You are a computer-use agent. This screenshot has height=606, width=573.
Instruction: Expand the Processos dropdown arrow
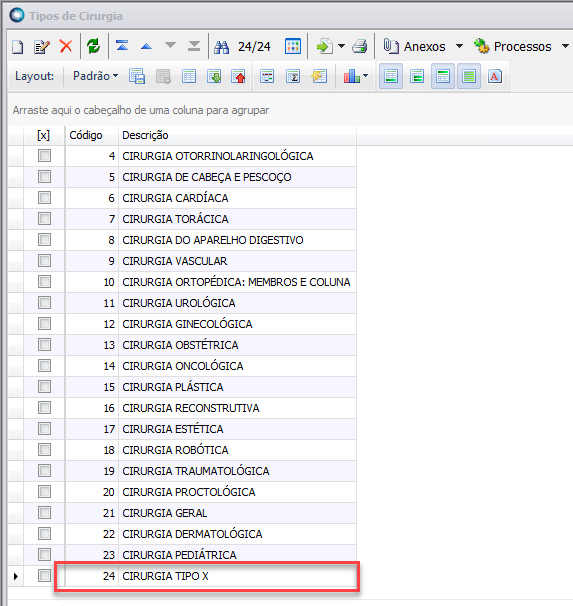(565, 46)
